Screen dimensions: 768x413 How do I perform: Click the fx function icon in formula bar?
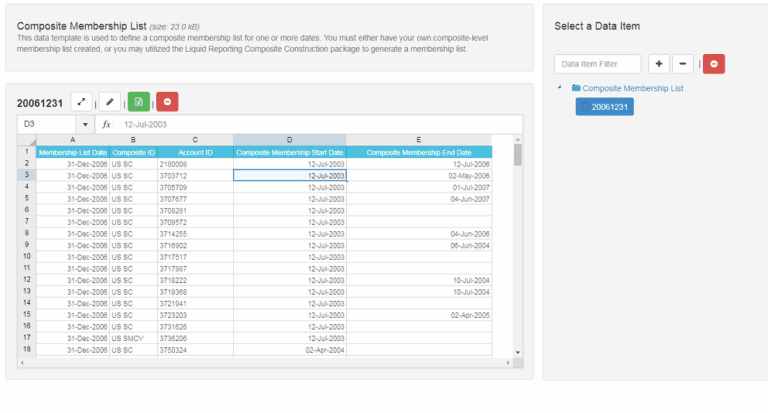[107, 124]
